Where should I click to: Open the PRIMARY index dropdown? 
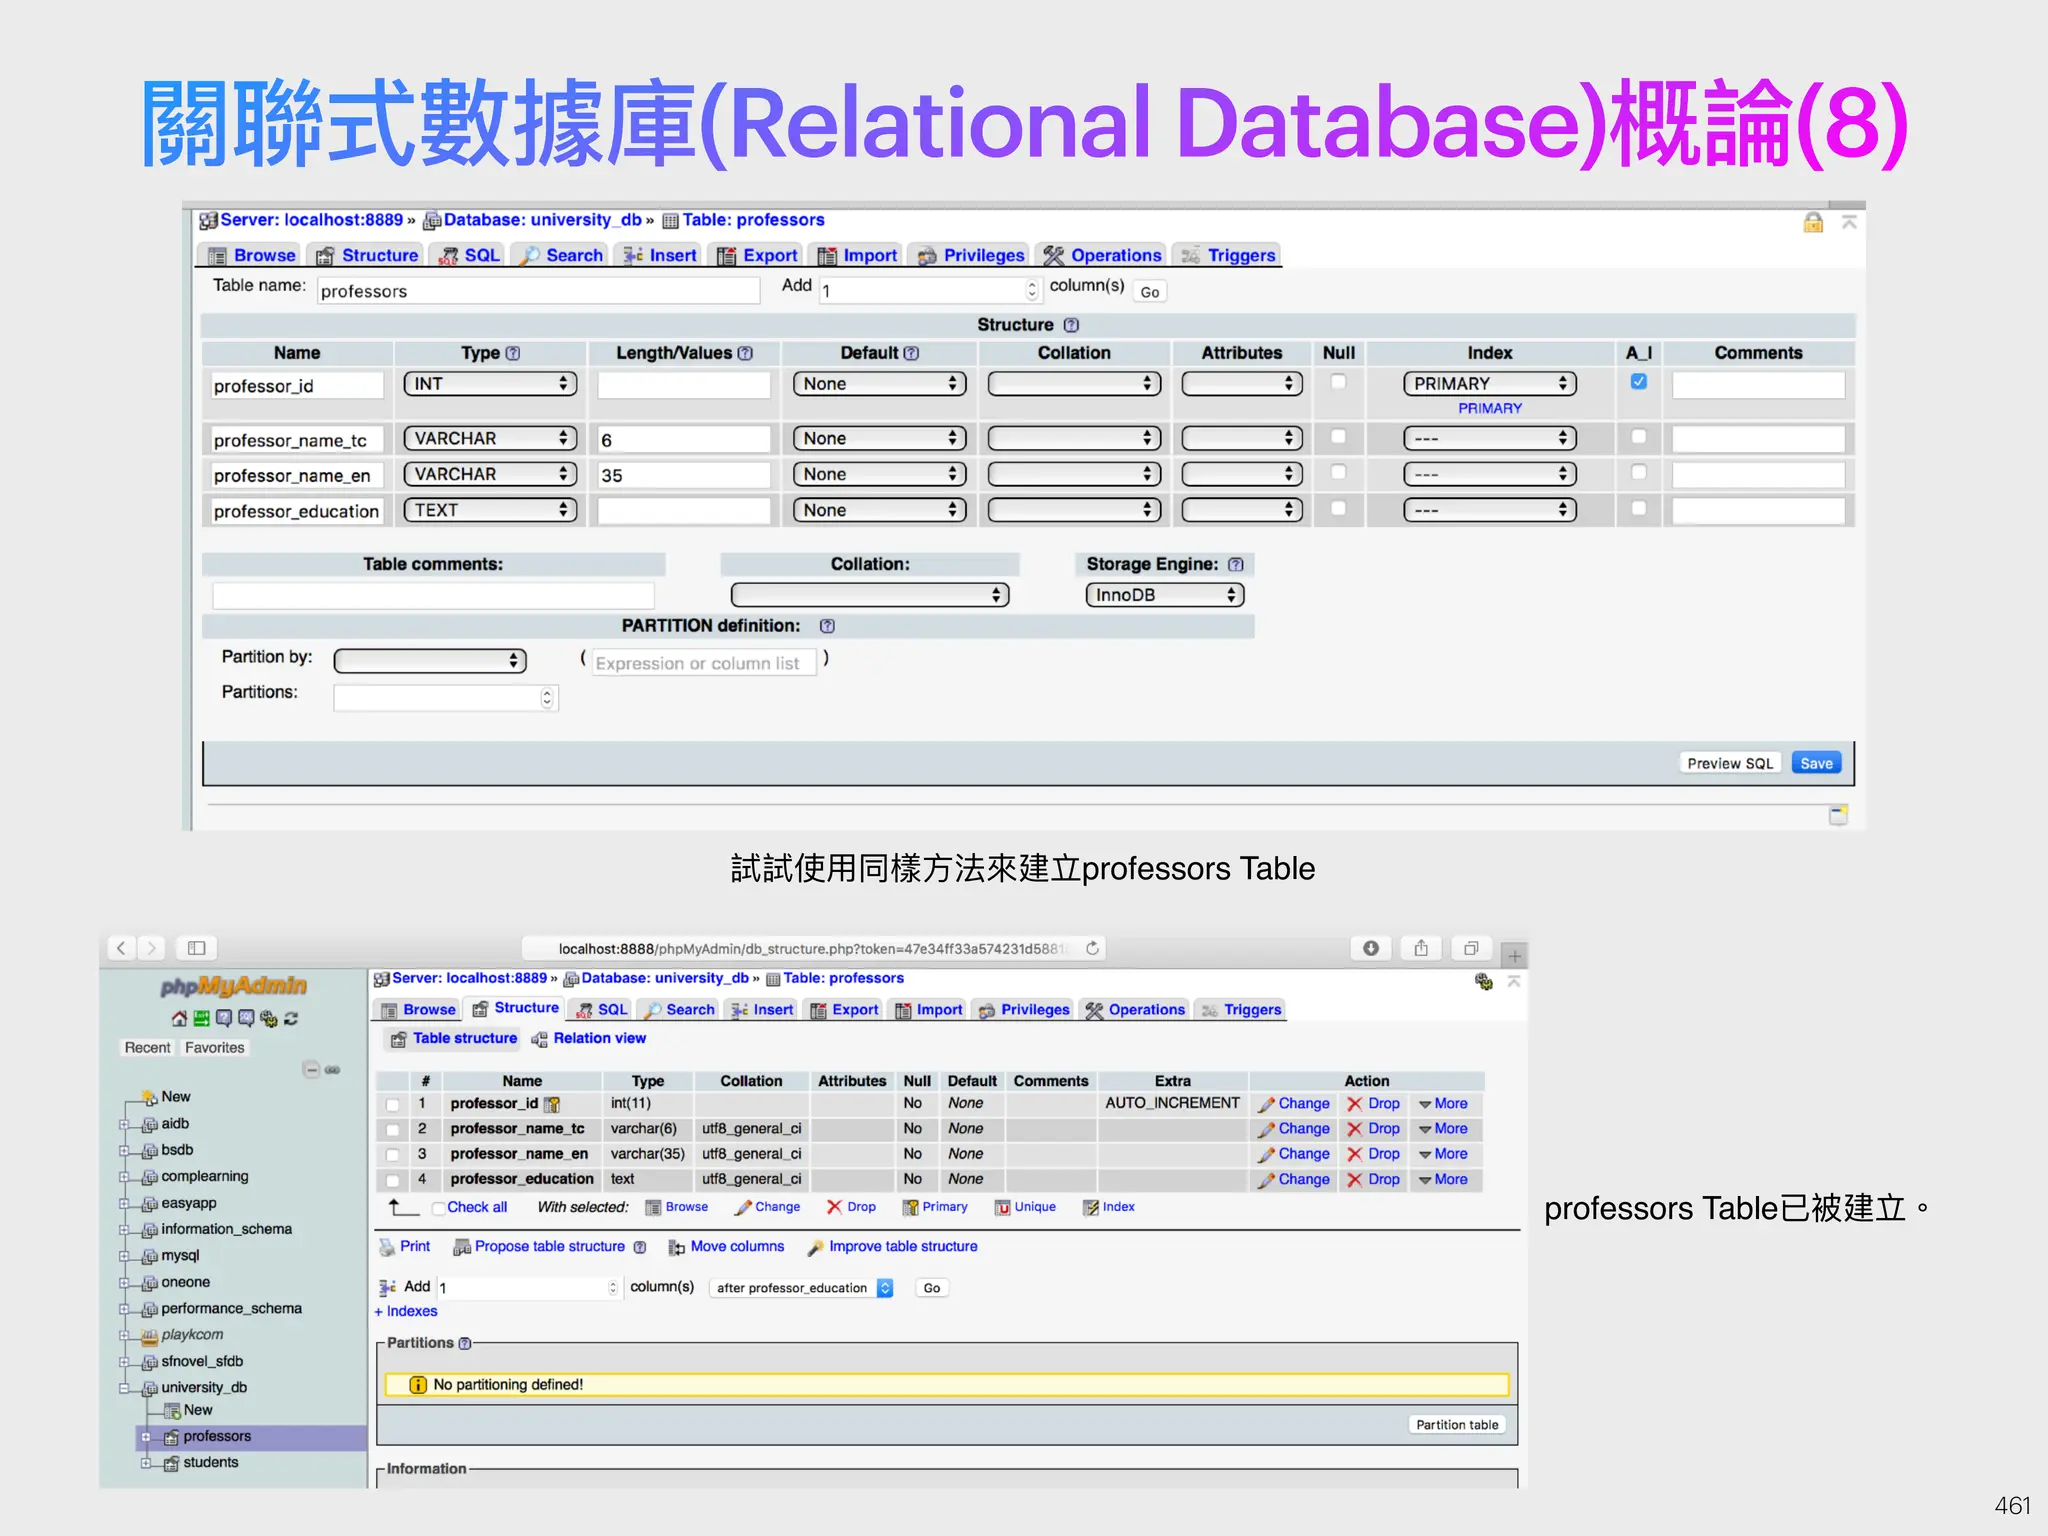(x=1490, y=384)
